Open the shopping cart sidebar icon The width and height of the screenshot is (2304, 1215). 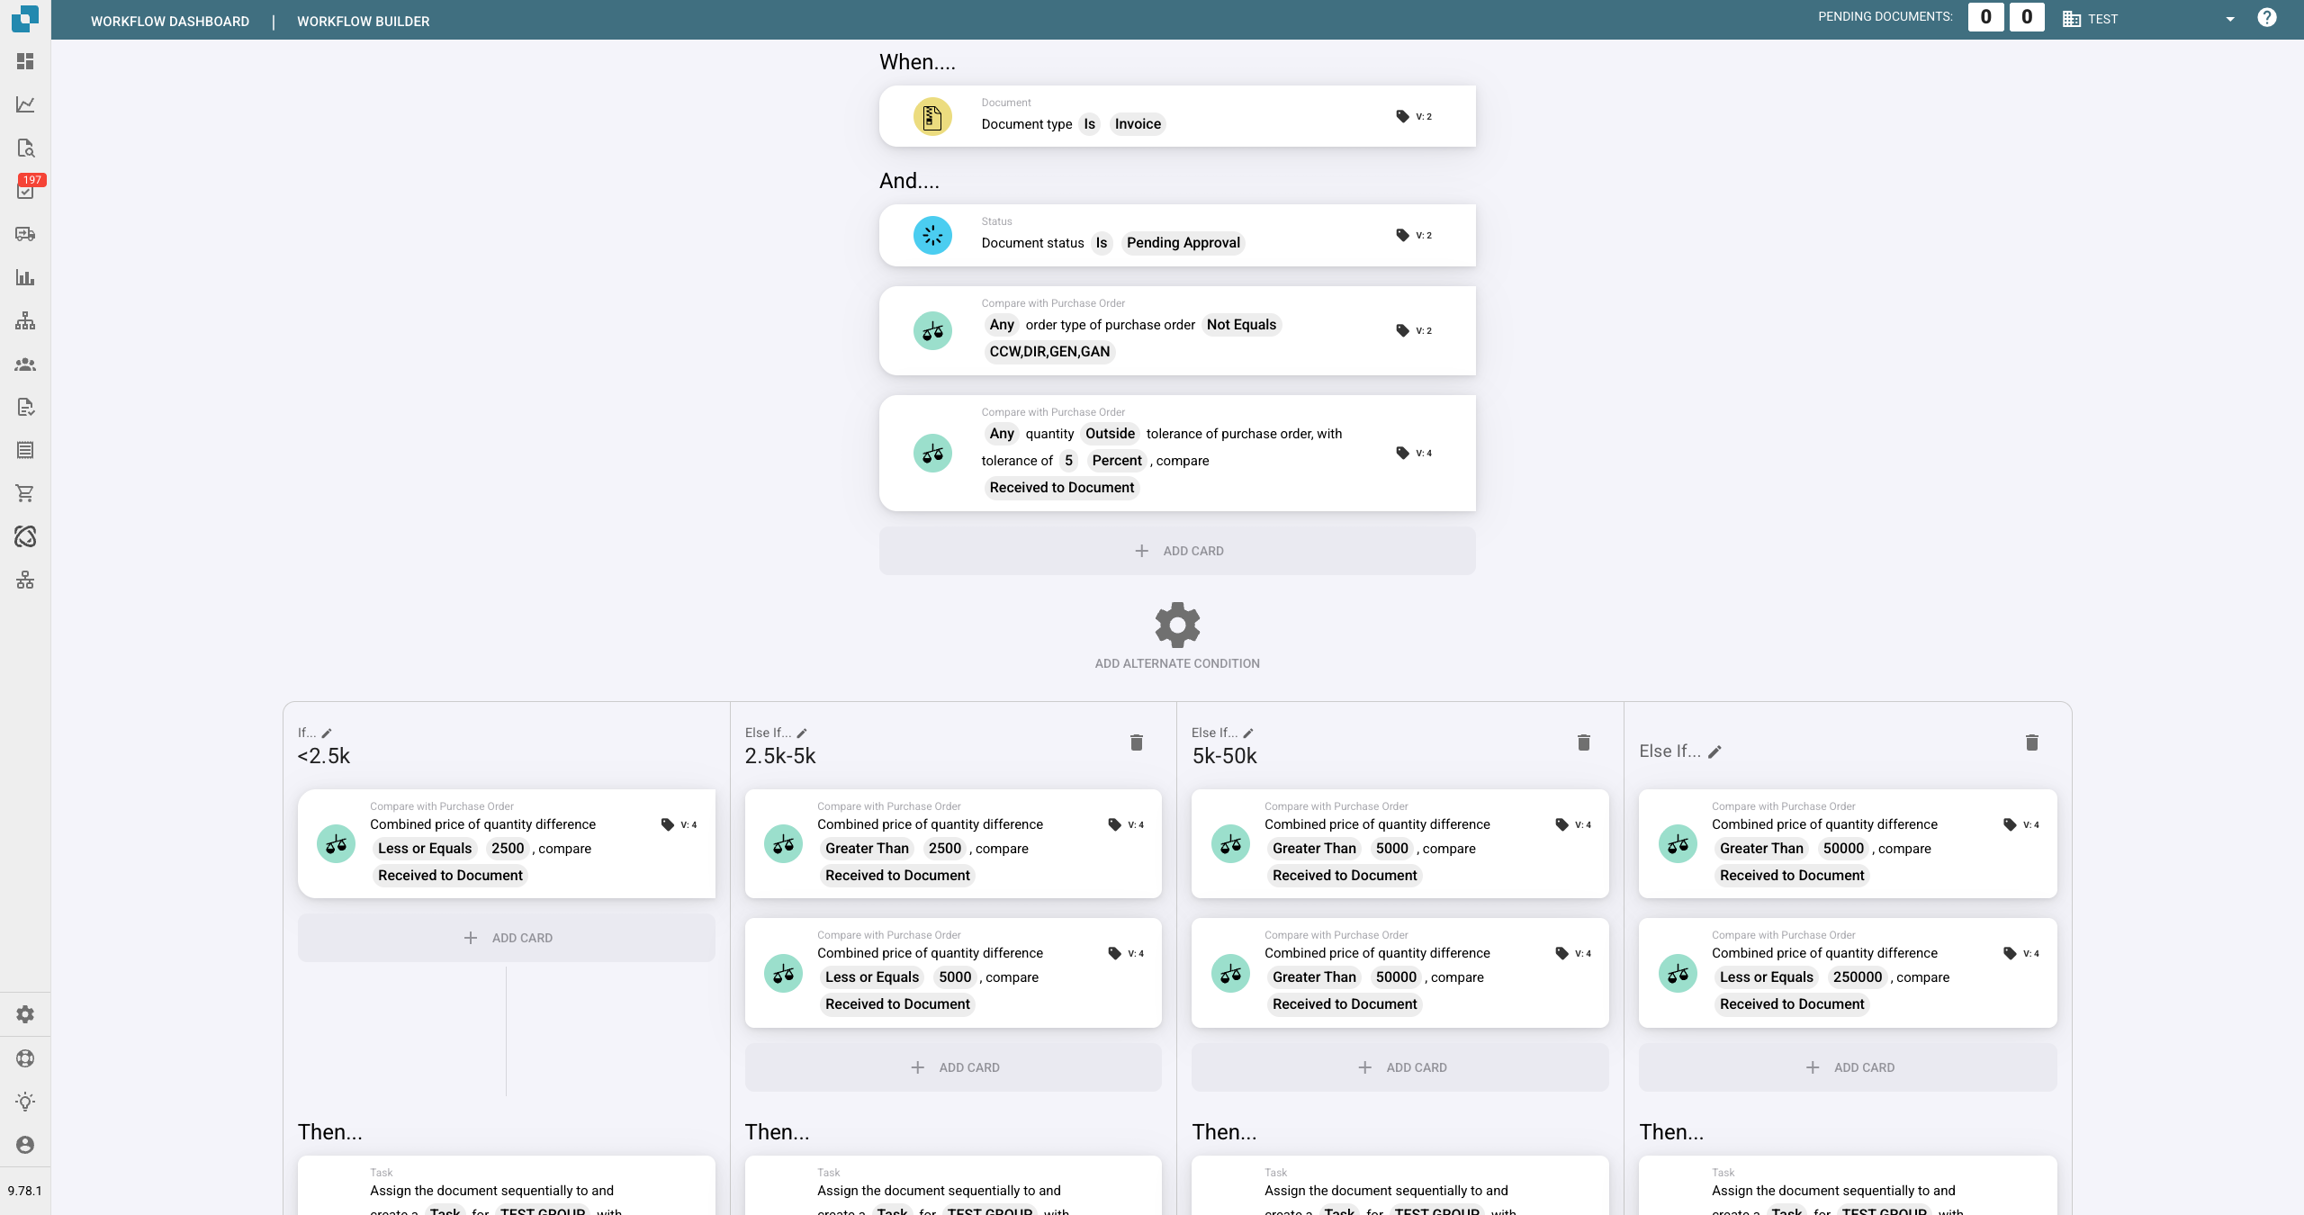tap(25, 493)
